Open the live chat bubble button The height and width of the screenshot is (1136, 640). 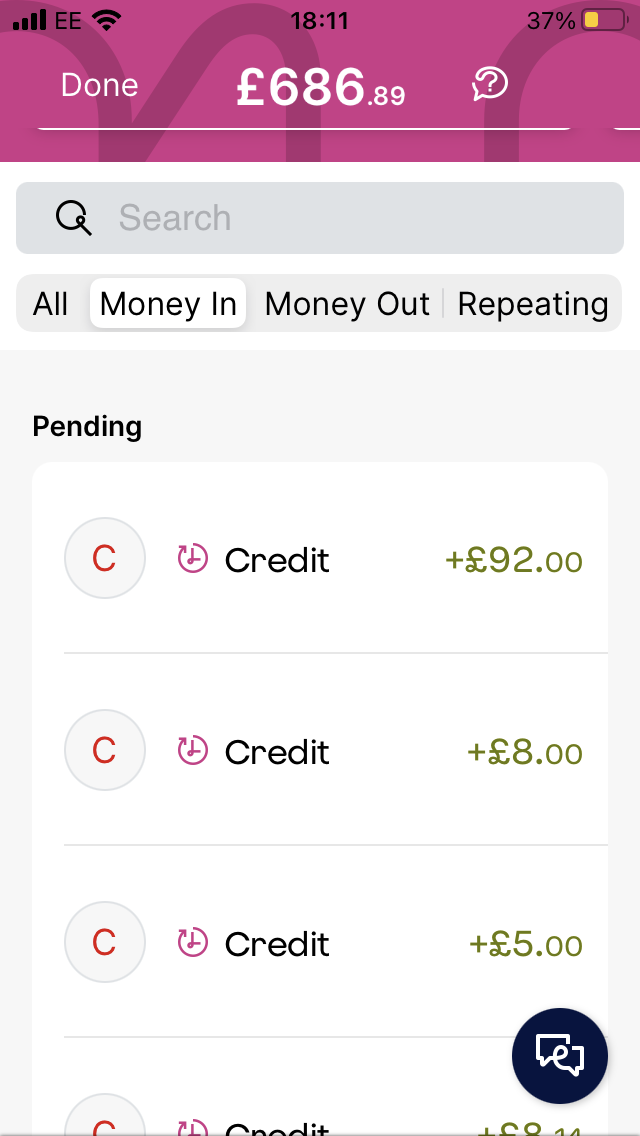pos(560,1056)
